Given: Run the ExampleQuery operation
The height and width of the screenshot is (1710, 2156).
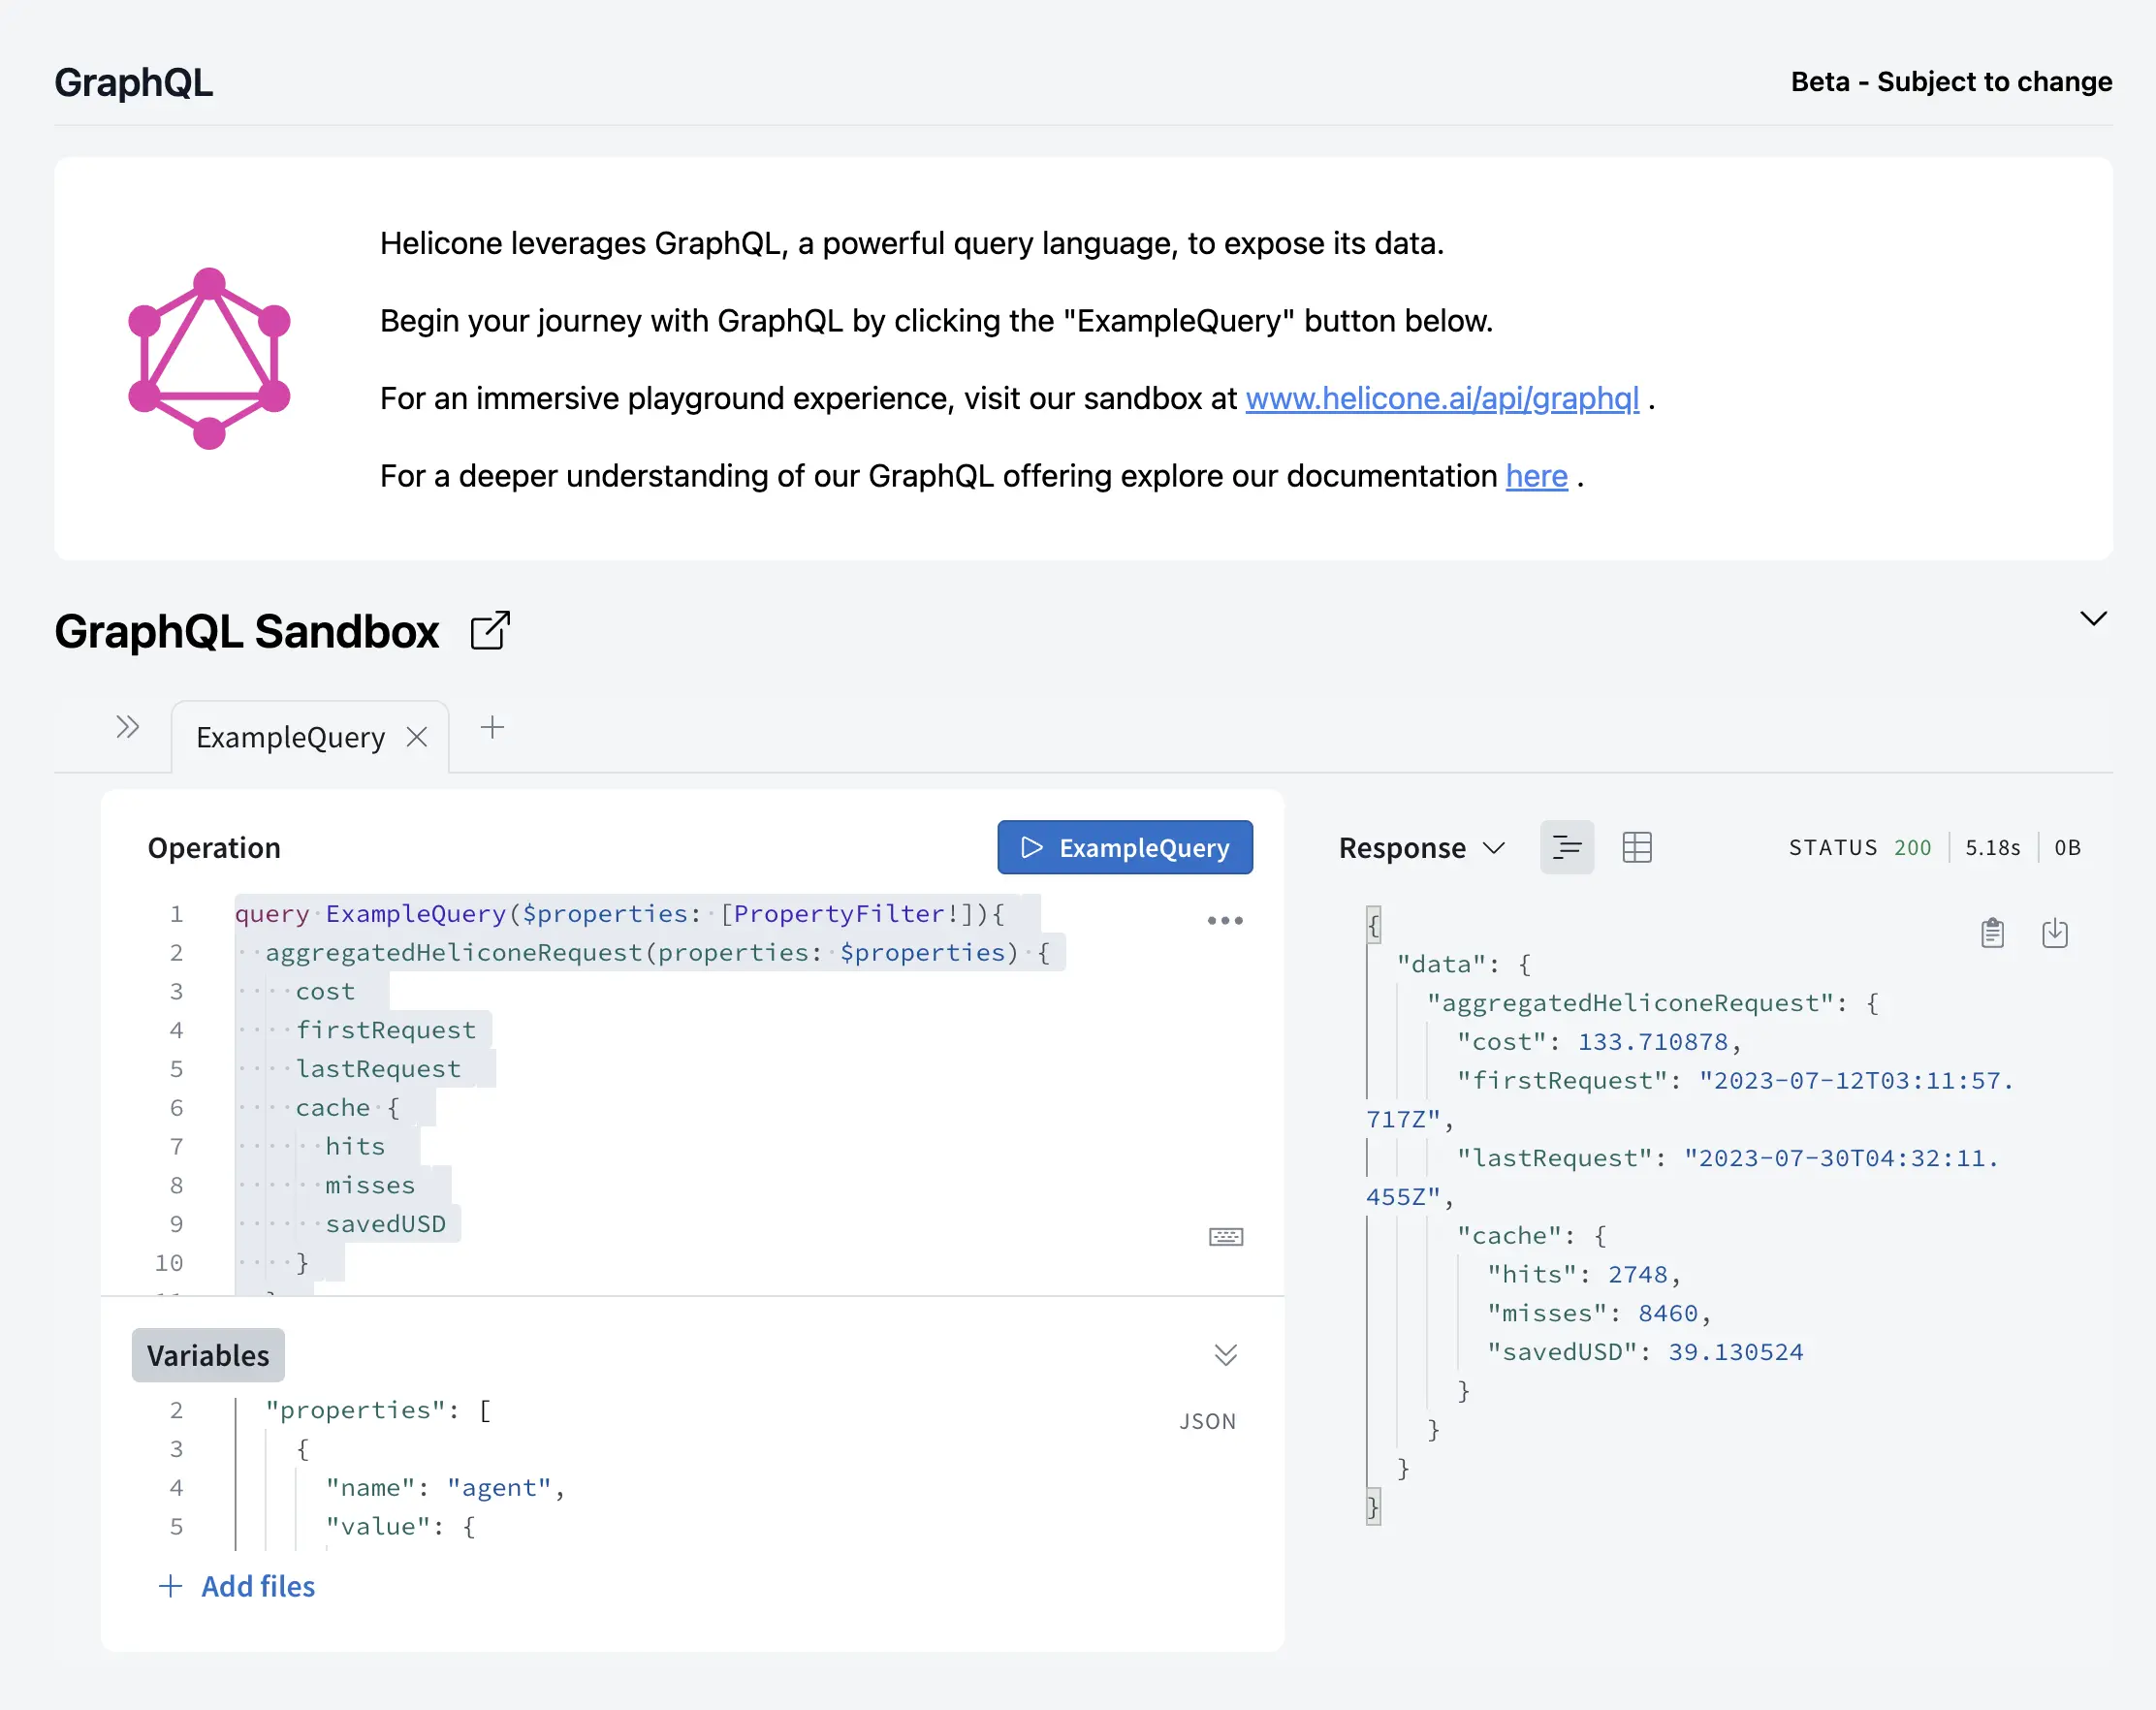Looking at the screenshot, I should click(x=1124, y=847).
